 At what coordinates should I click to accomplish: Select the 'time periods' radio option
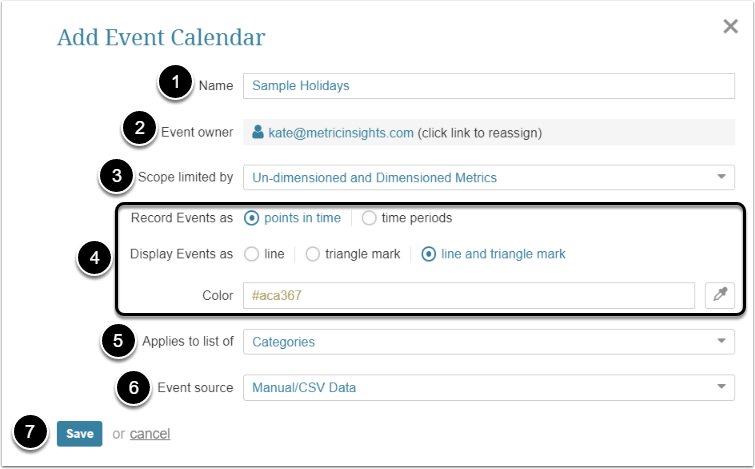(x=369, y=217)
